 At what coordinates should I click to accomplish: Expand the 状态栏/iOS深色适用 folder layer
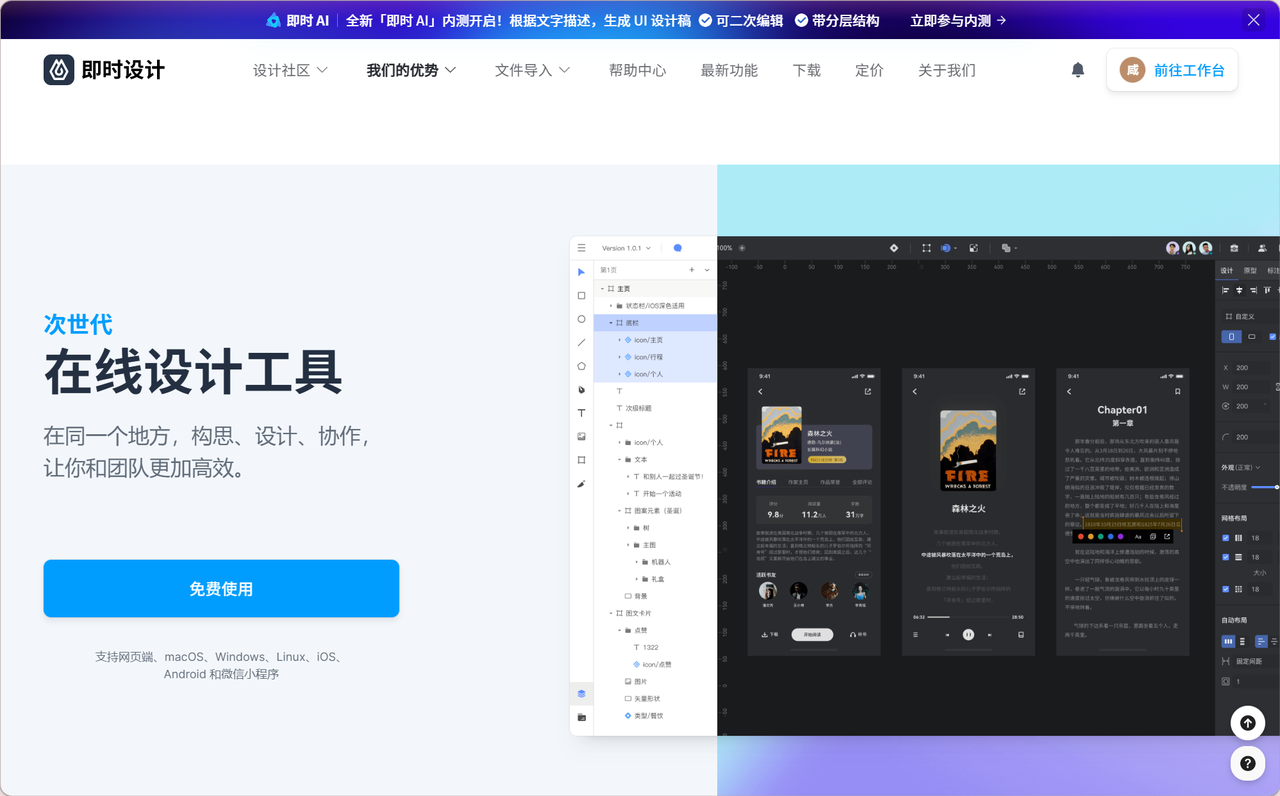pos(610,305)
